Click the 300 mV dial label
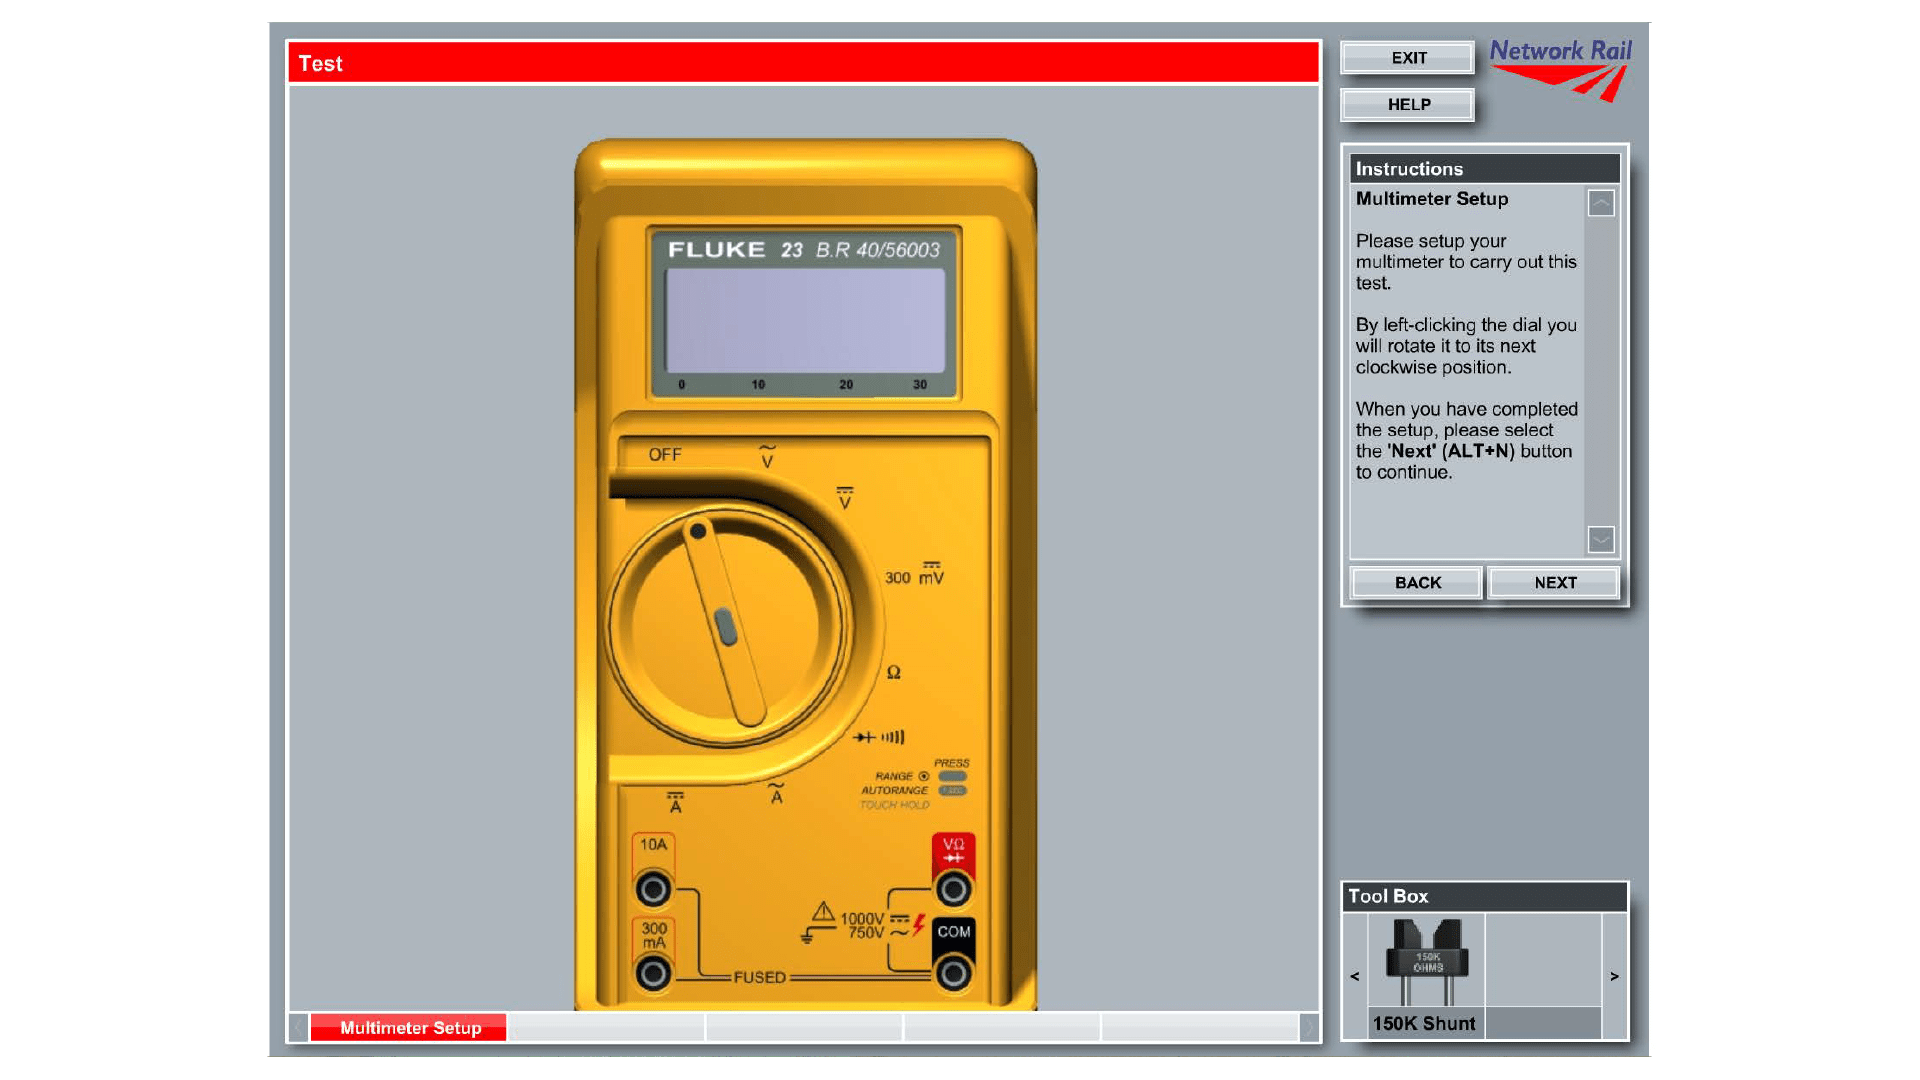Screen dimensions: 1920x1080 [914, 574]
